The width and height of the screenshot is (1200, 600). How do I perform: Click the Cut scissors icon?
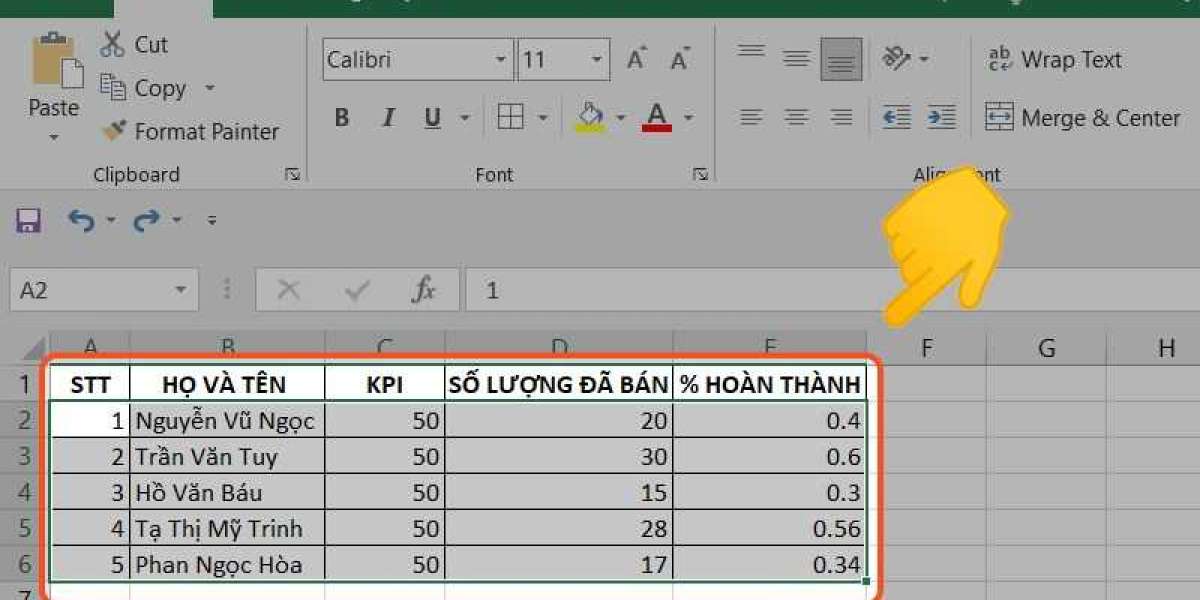[112, 45]
